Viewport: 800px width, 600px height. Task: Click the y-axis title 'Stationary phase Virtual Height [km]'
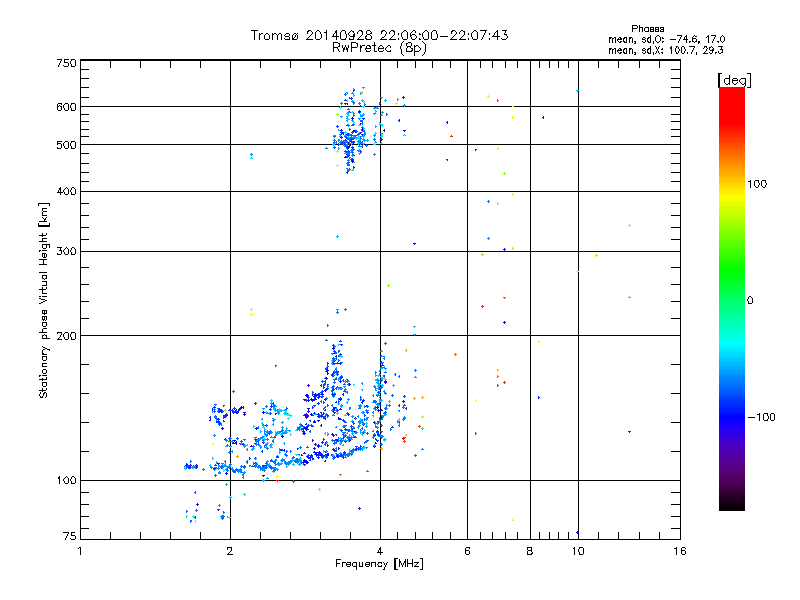click(43, 300)
